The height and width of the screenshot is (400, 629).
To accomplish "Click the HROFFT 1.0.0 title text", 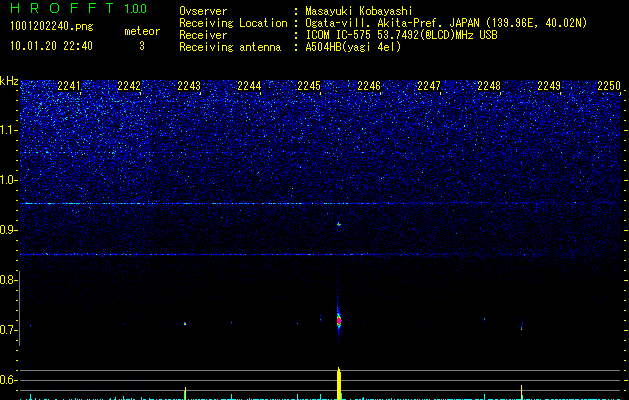I will pos(79,8).
